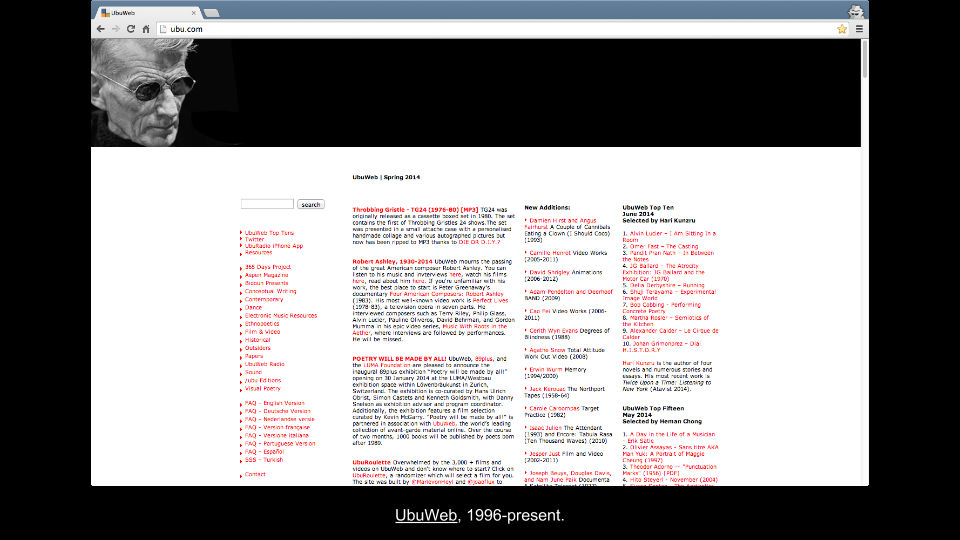
Task: Click the incognito spy icon in title bar
Action: (855, 11)
